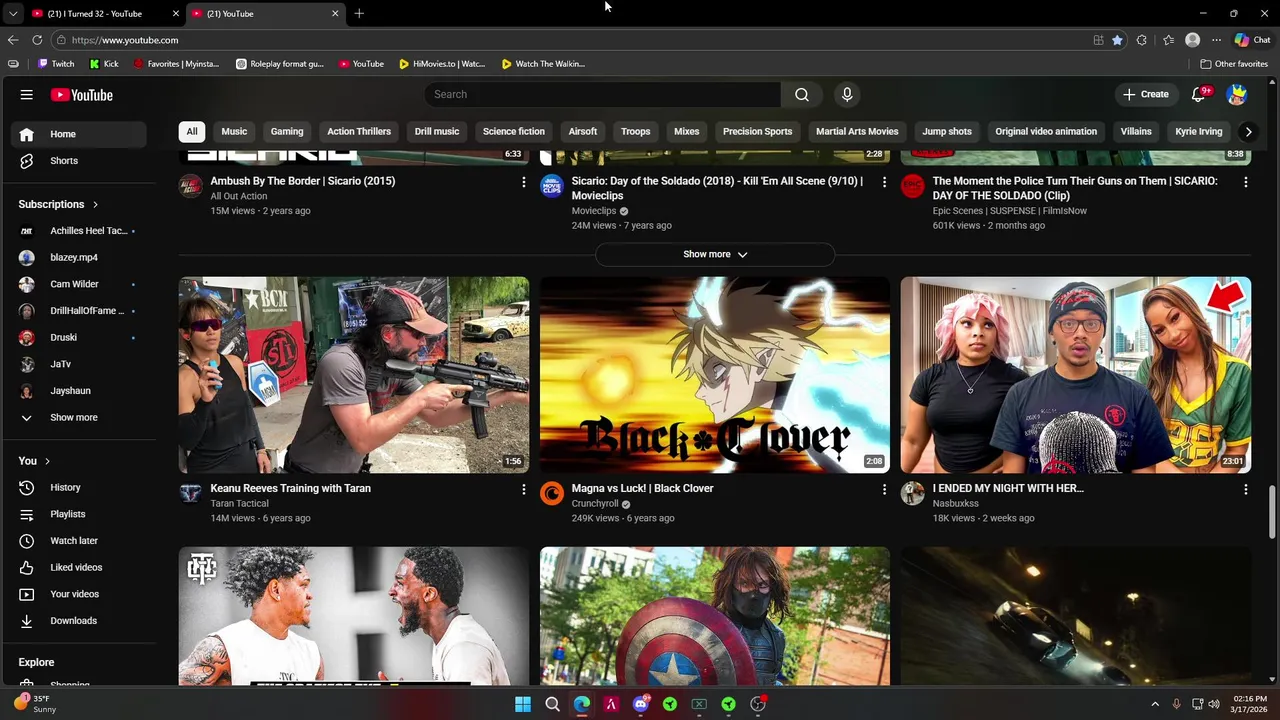This screenshot has width=1280, height=720.
Task: Open options for I ENDED MY NIGHT video
Action: (x=1245, y=489)
